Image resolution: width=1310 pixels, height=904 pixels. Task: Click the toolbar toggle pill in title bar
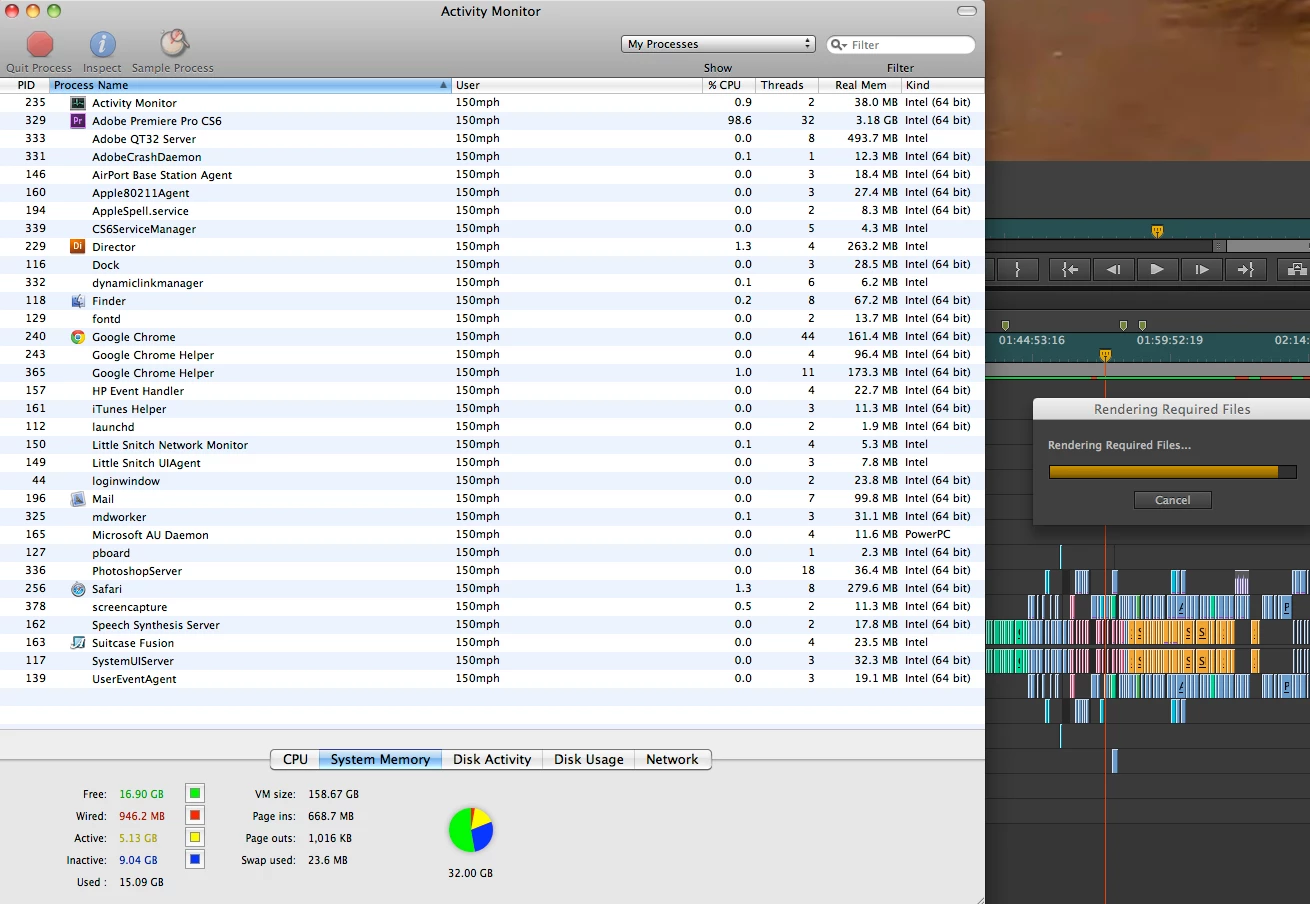[x=966, y=11]
